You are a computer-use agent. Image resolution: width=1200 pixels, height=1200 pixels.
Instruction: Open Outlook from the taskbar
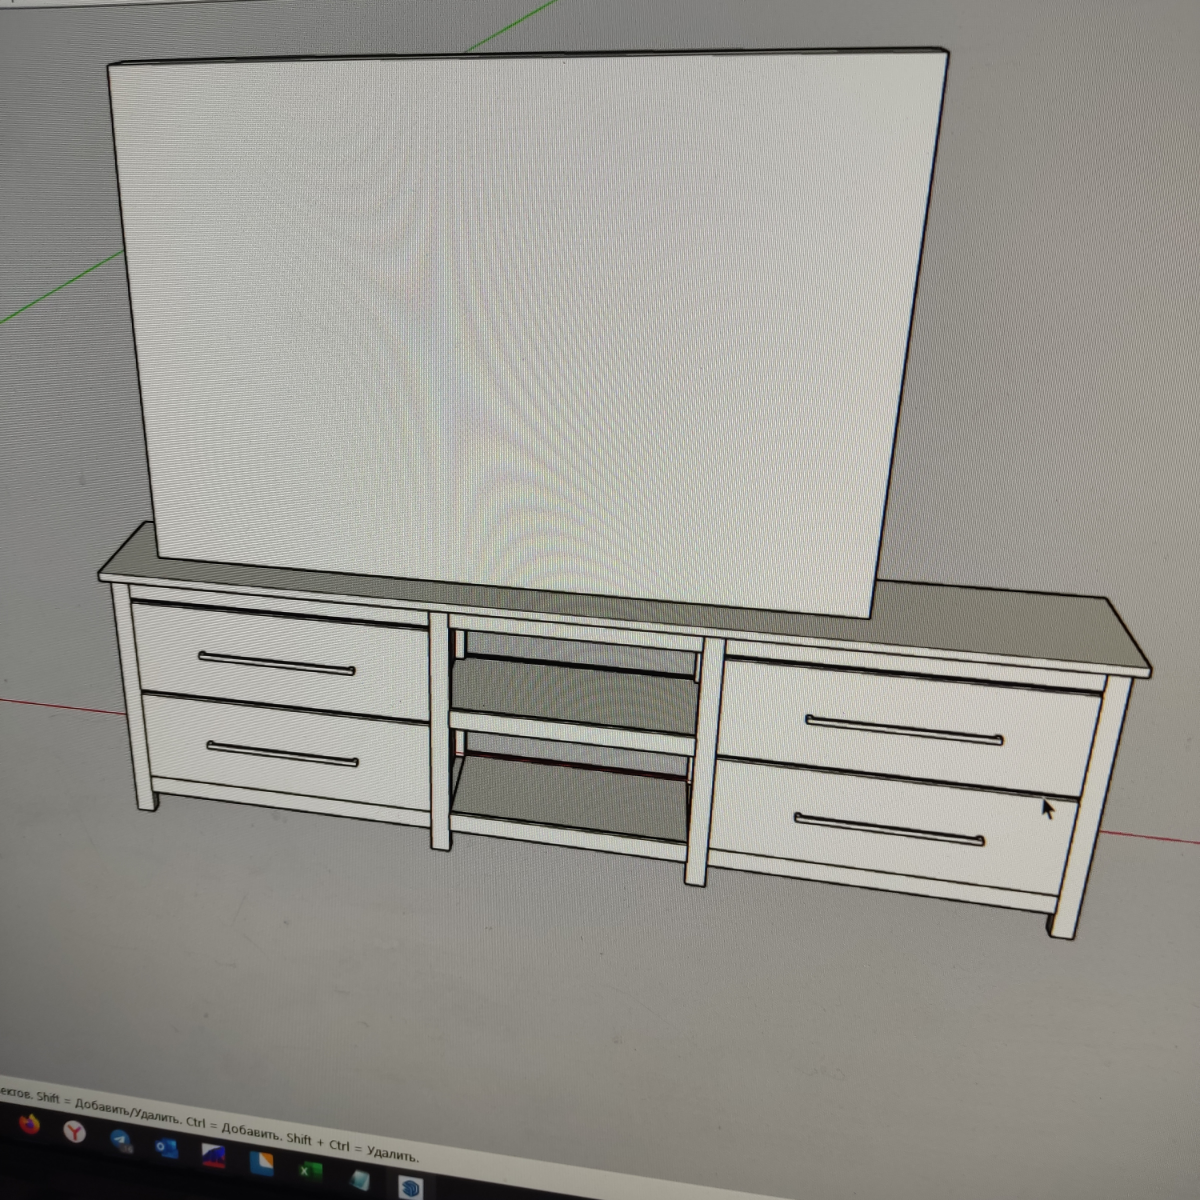coord(166,1149)
